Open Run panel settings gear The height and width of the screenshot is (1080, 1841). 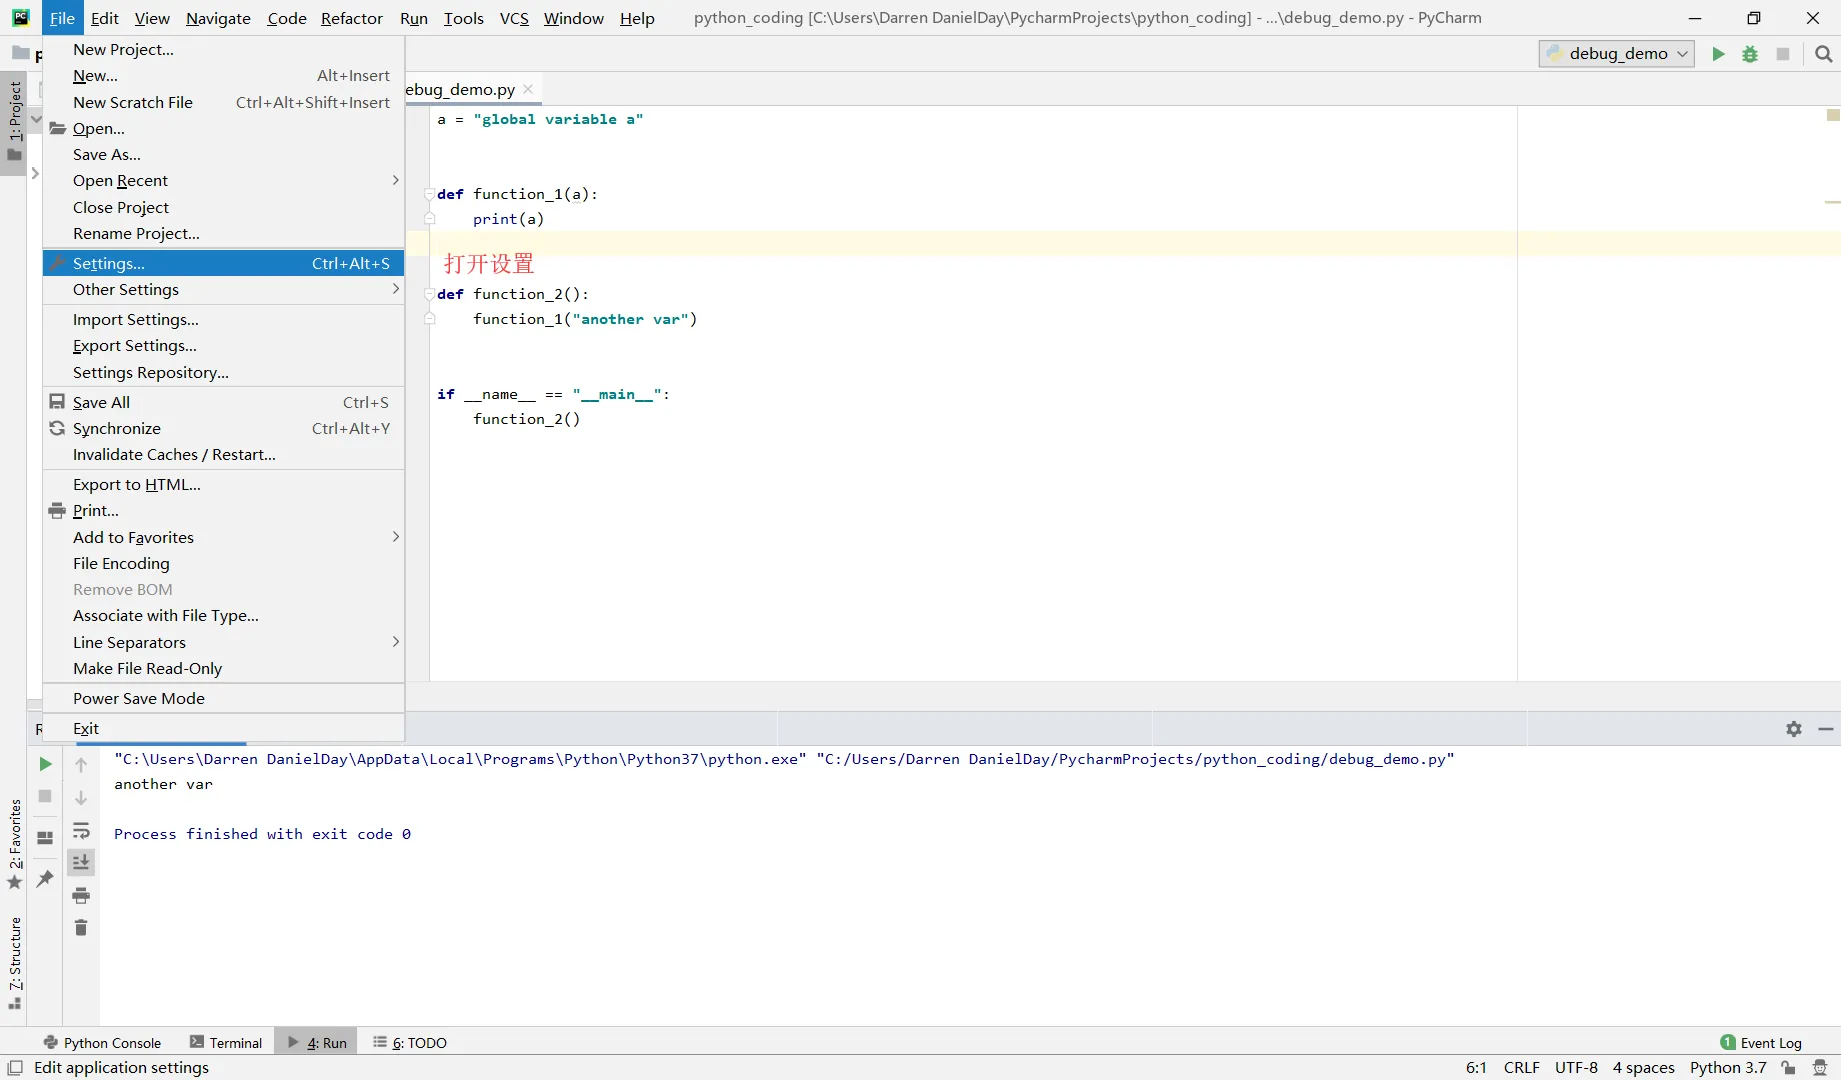point(1794,729)
